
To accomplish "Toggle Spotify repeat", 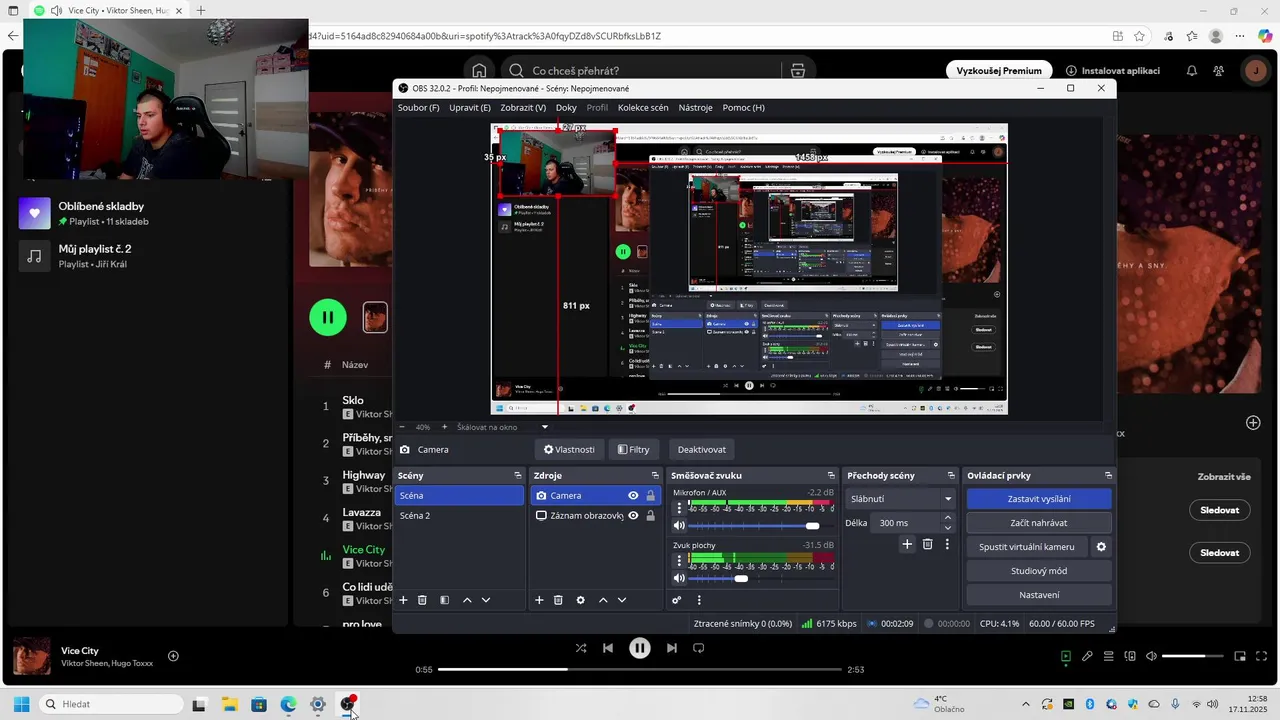I will (x=699, y=648).
